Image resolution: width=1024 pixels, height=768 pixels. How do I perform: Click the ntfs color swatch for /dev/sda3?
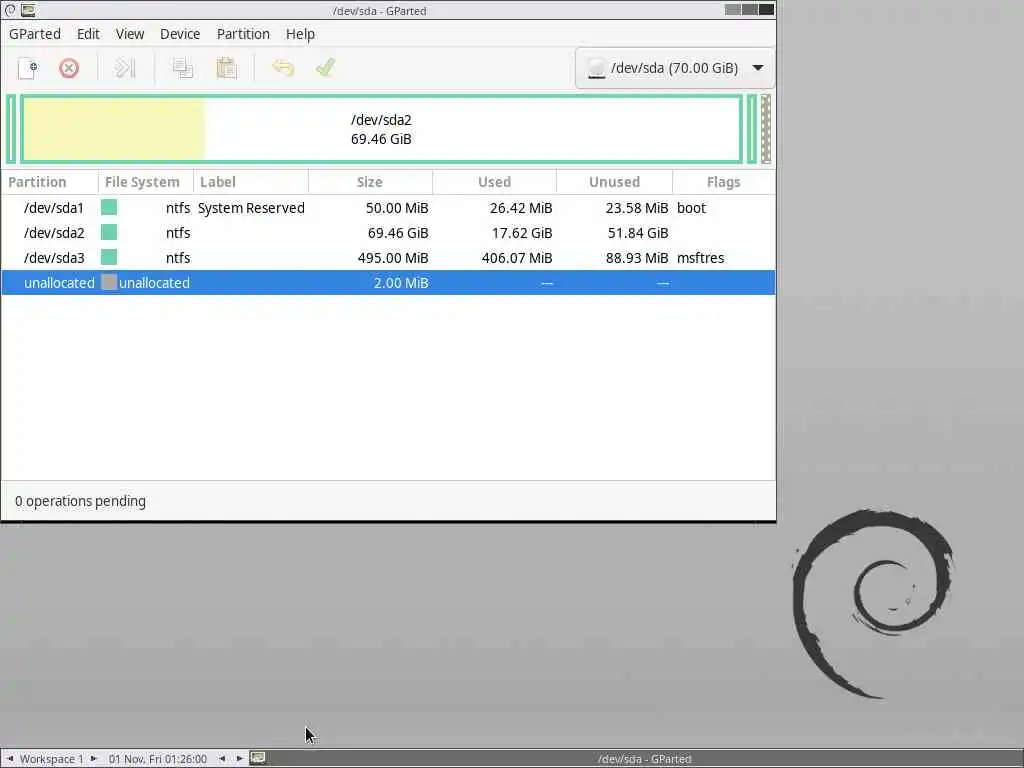pyautogui.click(x=109, y=257)
